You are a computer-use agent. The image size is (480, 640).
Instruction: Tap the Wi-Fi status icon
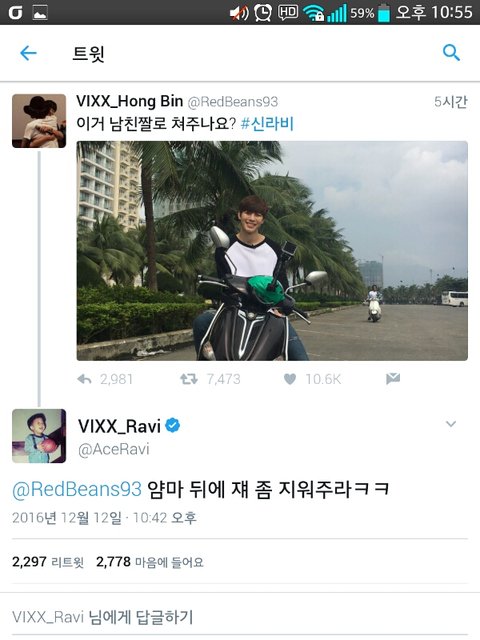313,13
